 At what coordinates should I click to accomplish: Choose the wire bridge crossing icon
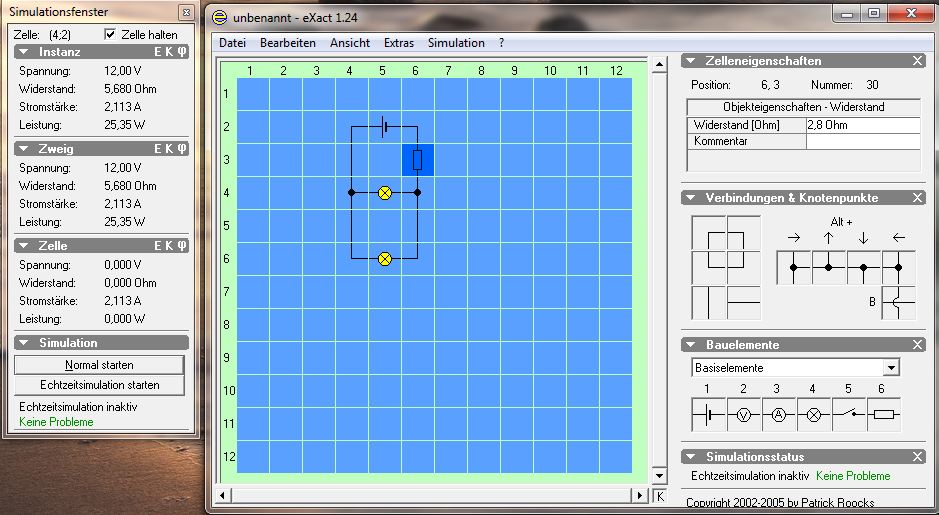898,302
